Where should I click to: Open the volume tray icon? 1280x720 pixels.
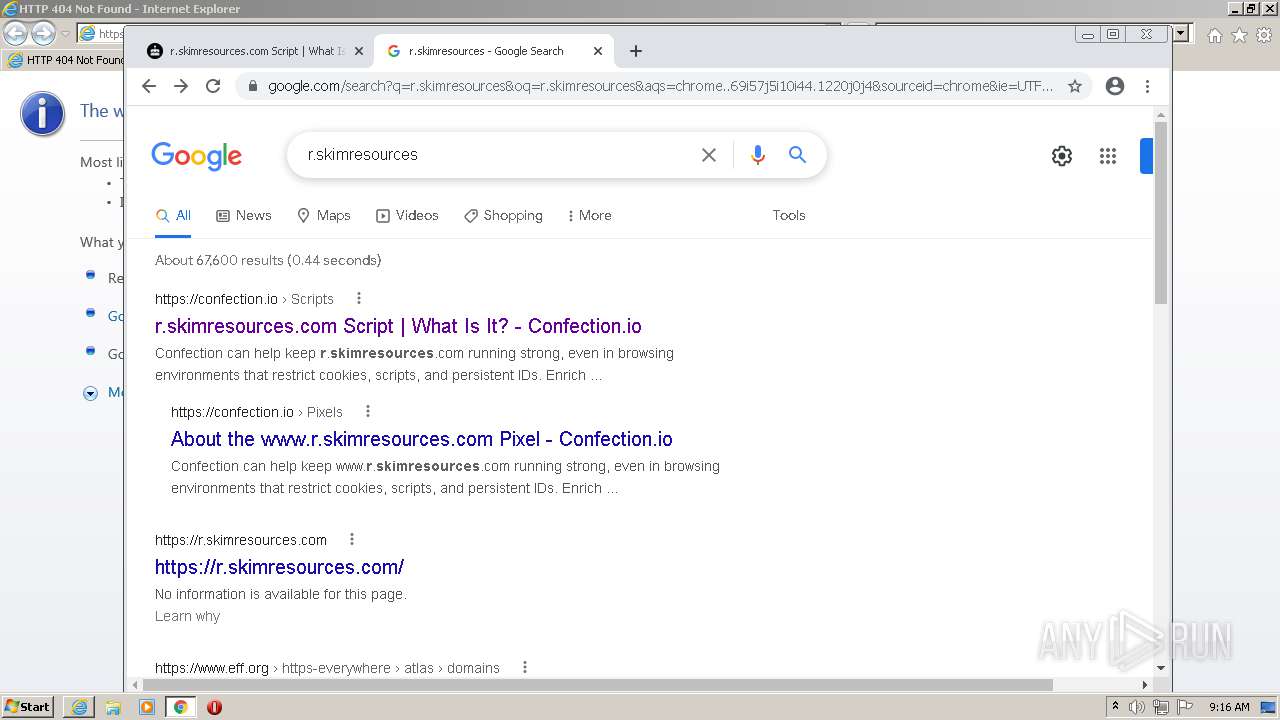pos(1137,707)
